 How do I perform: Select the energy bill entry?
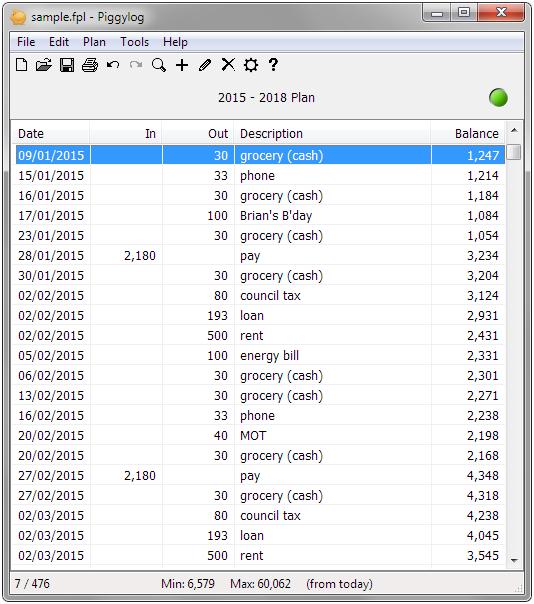click(x=260, y=356)
